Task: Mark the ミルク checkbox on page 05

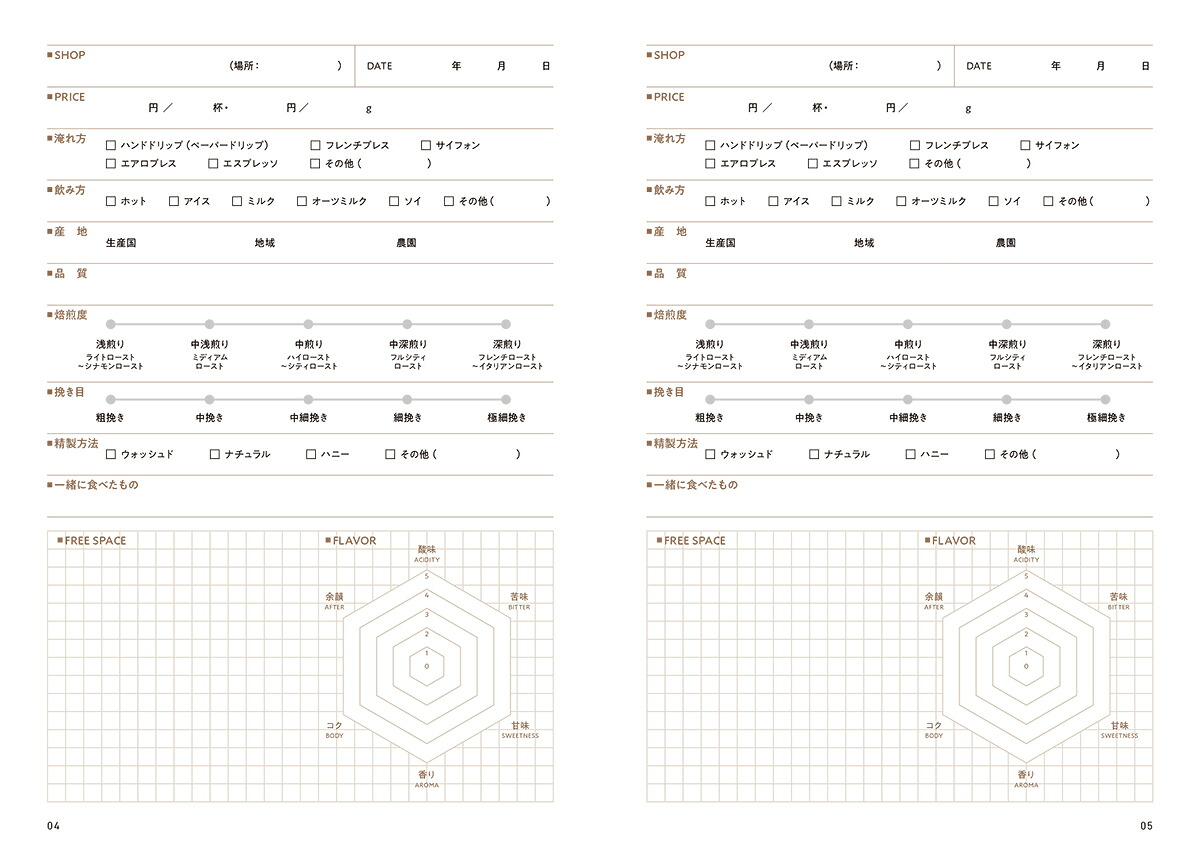Action: [836, 201]
